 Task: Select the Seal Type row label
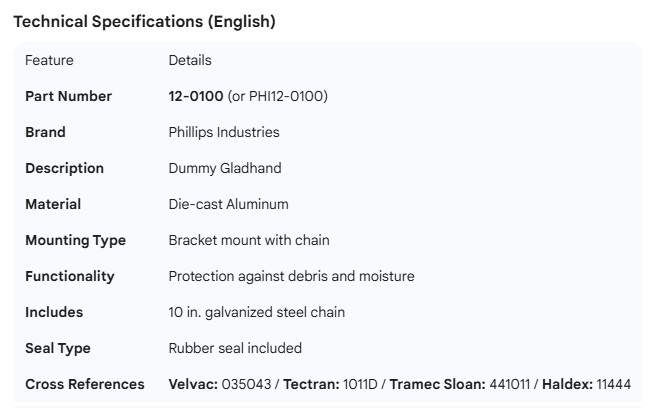(x=58, y=348)
